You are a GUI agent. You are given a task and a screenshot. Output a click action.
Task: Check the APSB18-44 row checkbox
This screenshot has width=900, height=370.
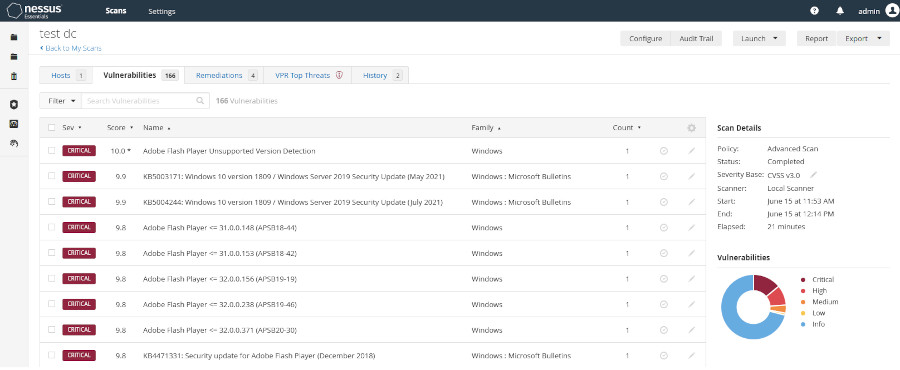coord(52,227)
